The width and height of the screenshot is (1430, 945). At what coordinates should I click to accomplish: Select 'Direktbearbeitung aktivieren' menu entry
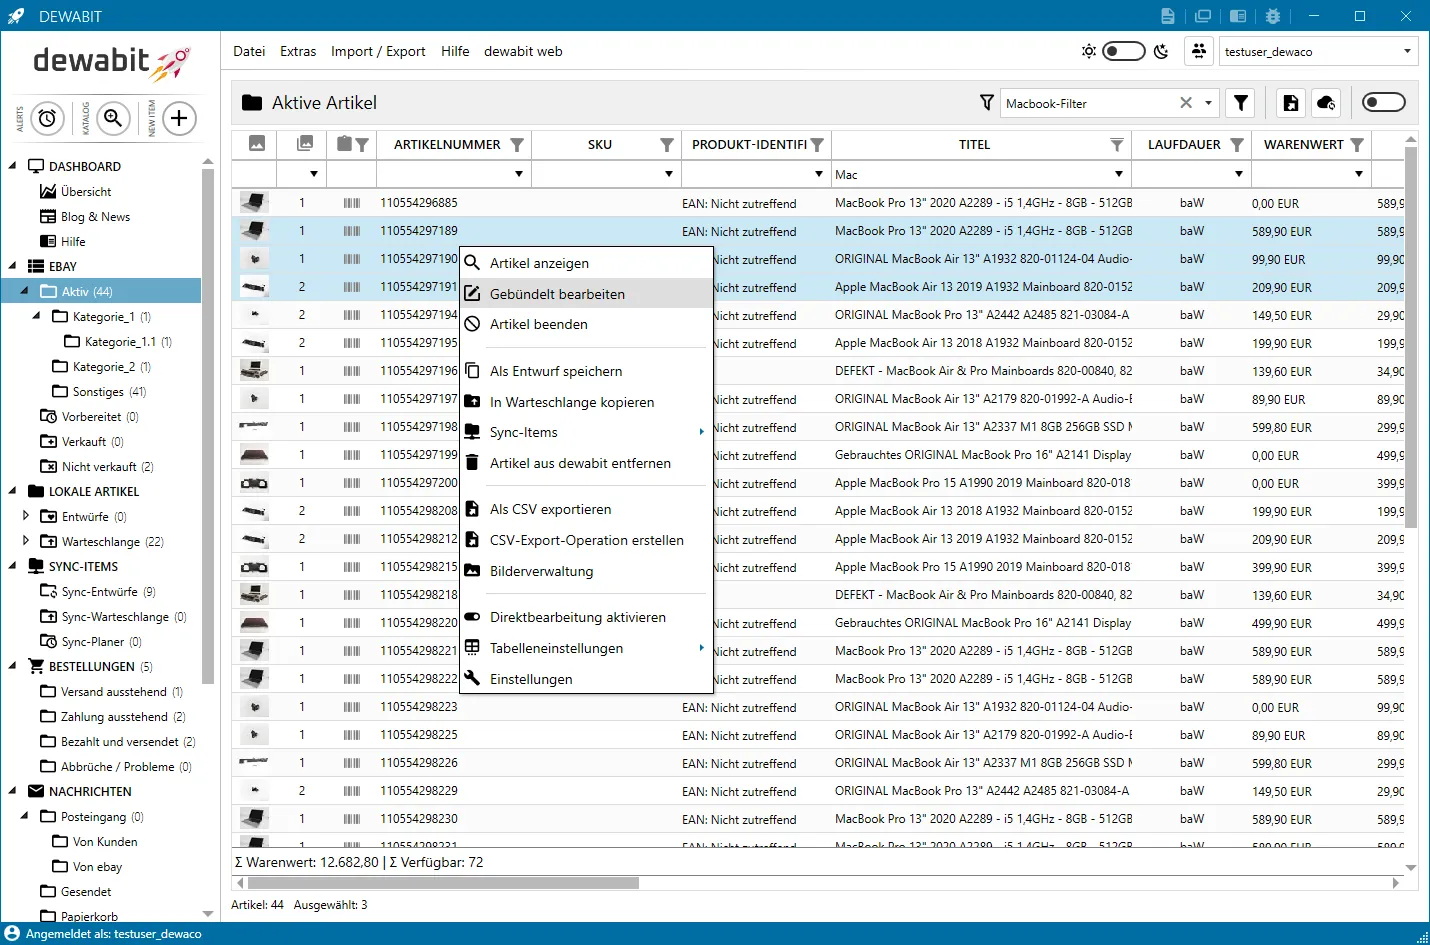(x=586, y=617)
